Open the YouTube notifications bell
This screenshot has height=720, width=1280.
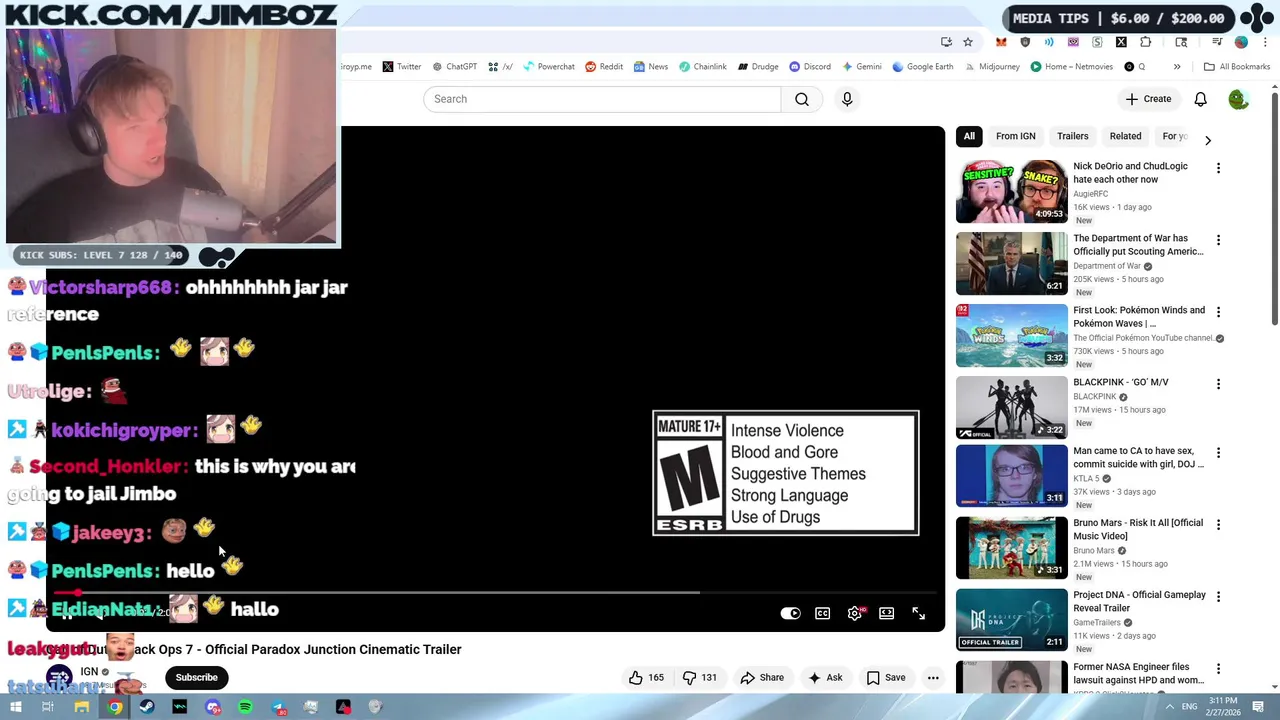pyautogui.click(x=1200, y=99)
